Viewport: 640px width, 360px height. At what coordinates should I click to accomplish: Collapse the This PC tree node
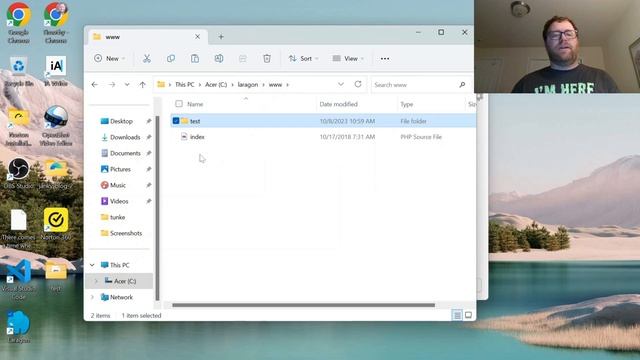[92, 265]
